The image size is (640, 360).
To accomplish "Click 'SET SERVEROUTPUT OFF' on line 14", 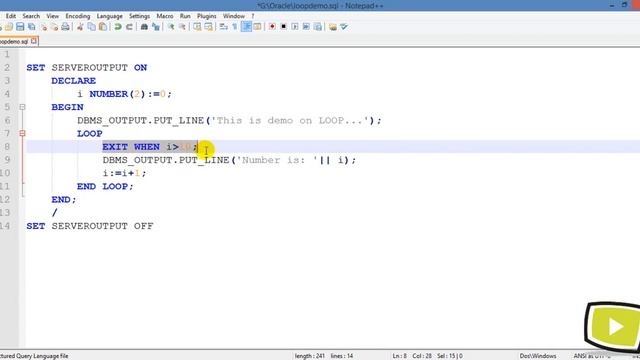I will [x=90, y=226].
